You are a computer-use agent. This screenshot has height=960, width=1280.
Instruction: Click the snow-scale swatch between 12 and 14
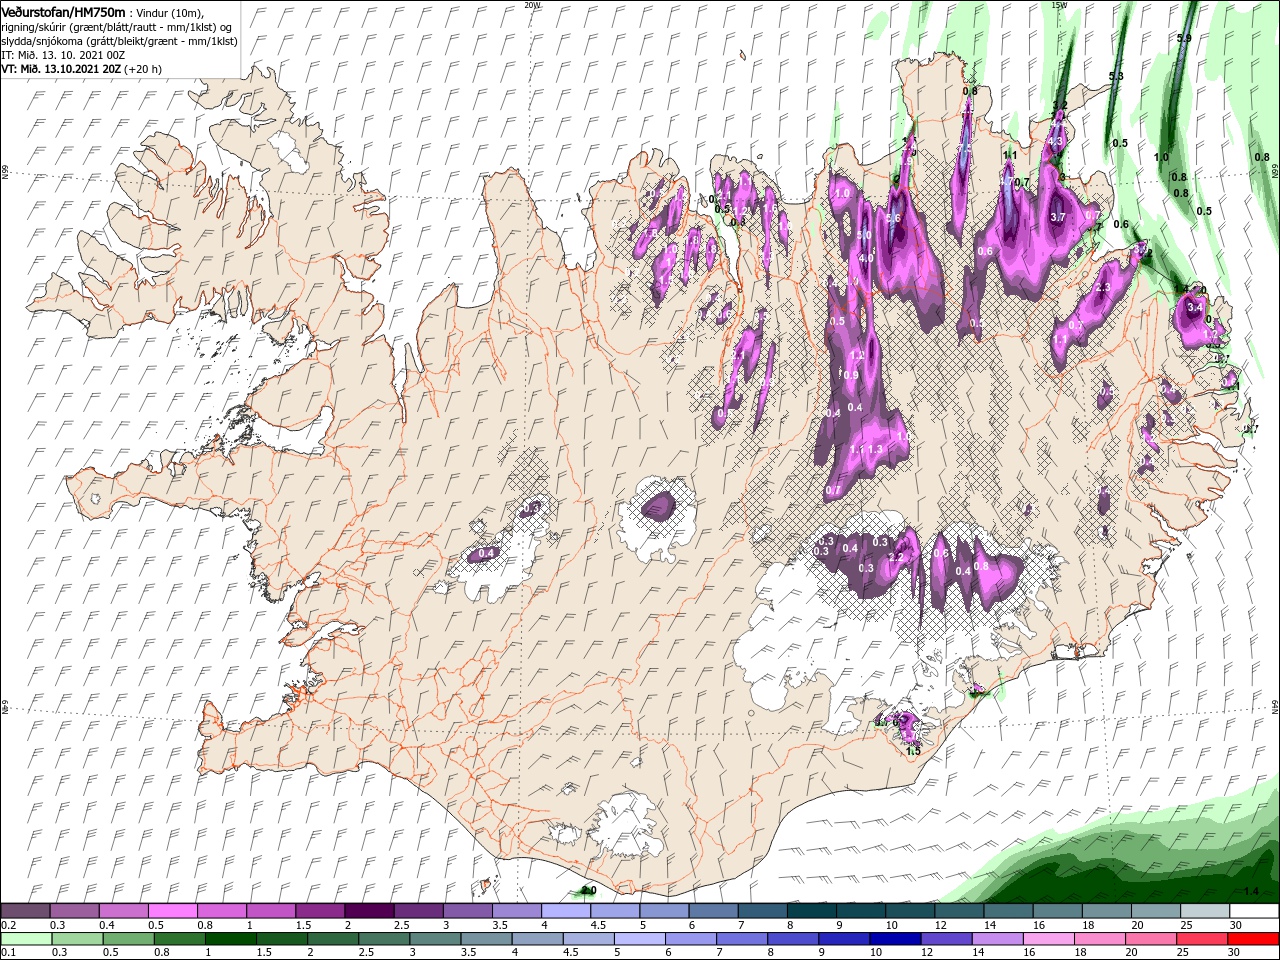click(959, 911)
